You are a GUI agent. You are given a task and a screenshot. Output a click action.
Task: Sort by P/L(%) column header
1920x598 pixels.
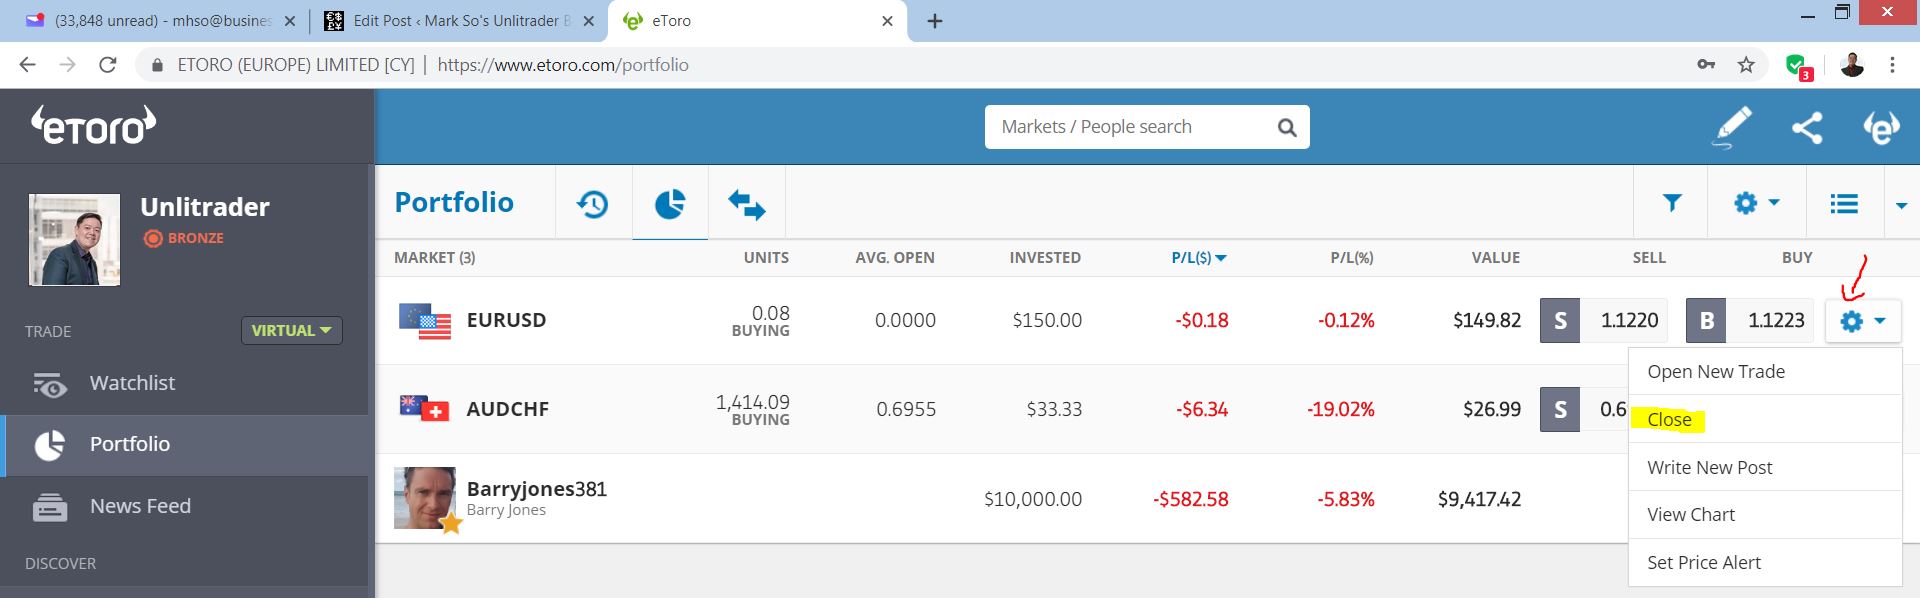1351,258
